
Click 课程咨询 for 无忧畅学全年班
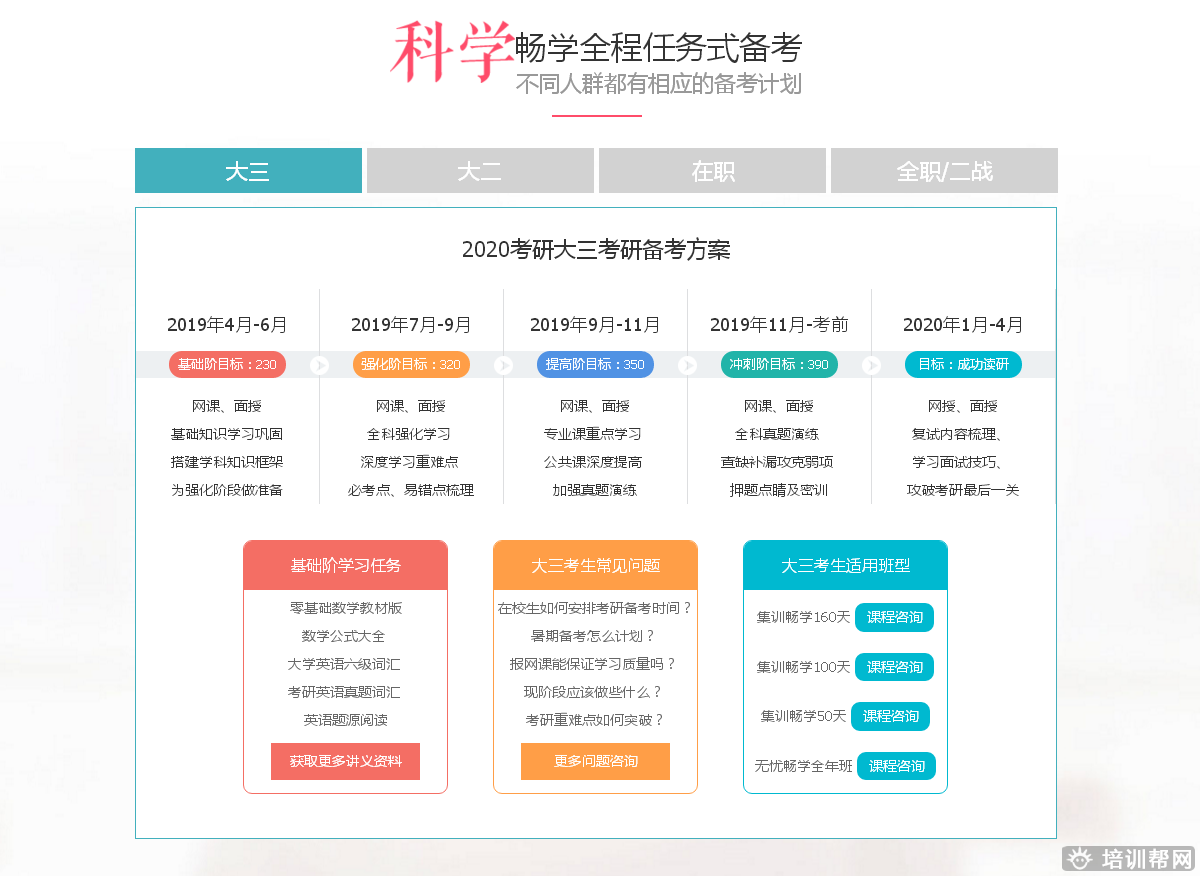pos(897,766)
